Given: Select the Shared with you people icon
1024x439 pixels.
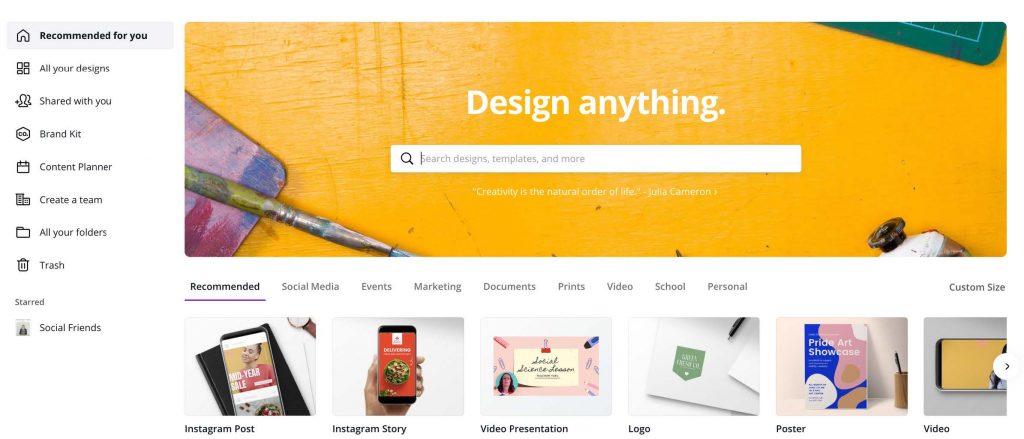Looking at the screenshot, I should (23, 101).
